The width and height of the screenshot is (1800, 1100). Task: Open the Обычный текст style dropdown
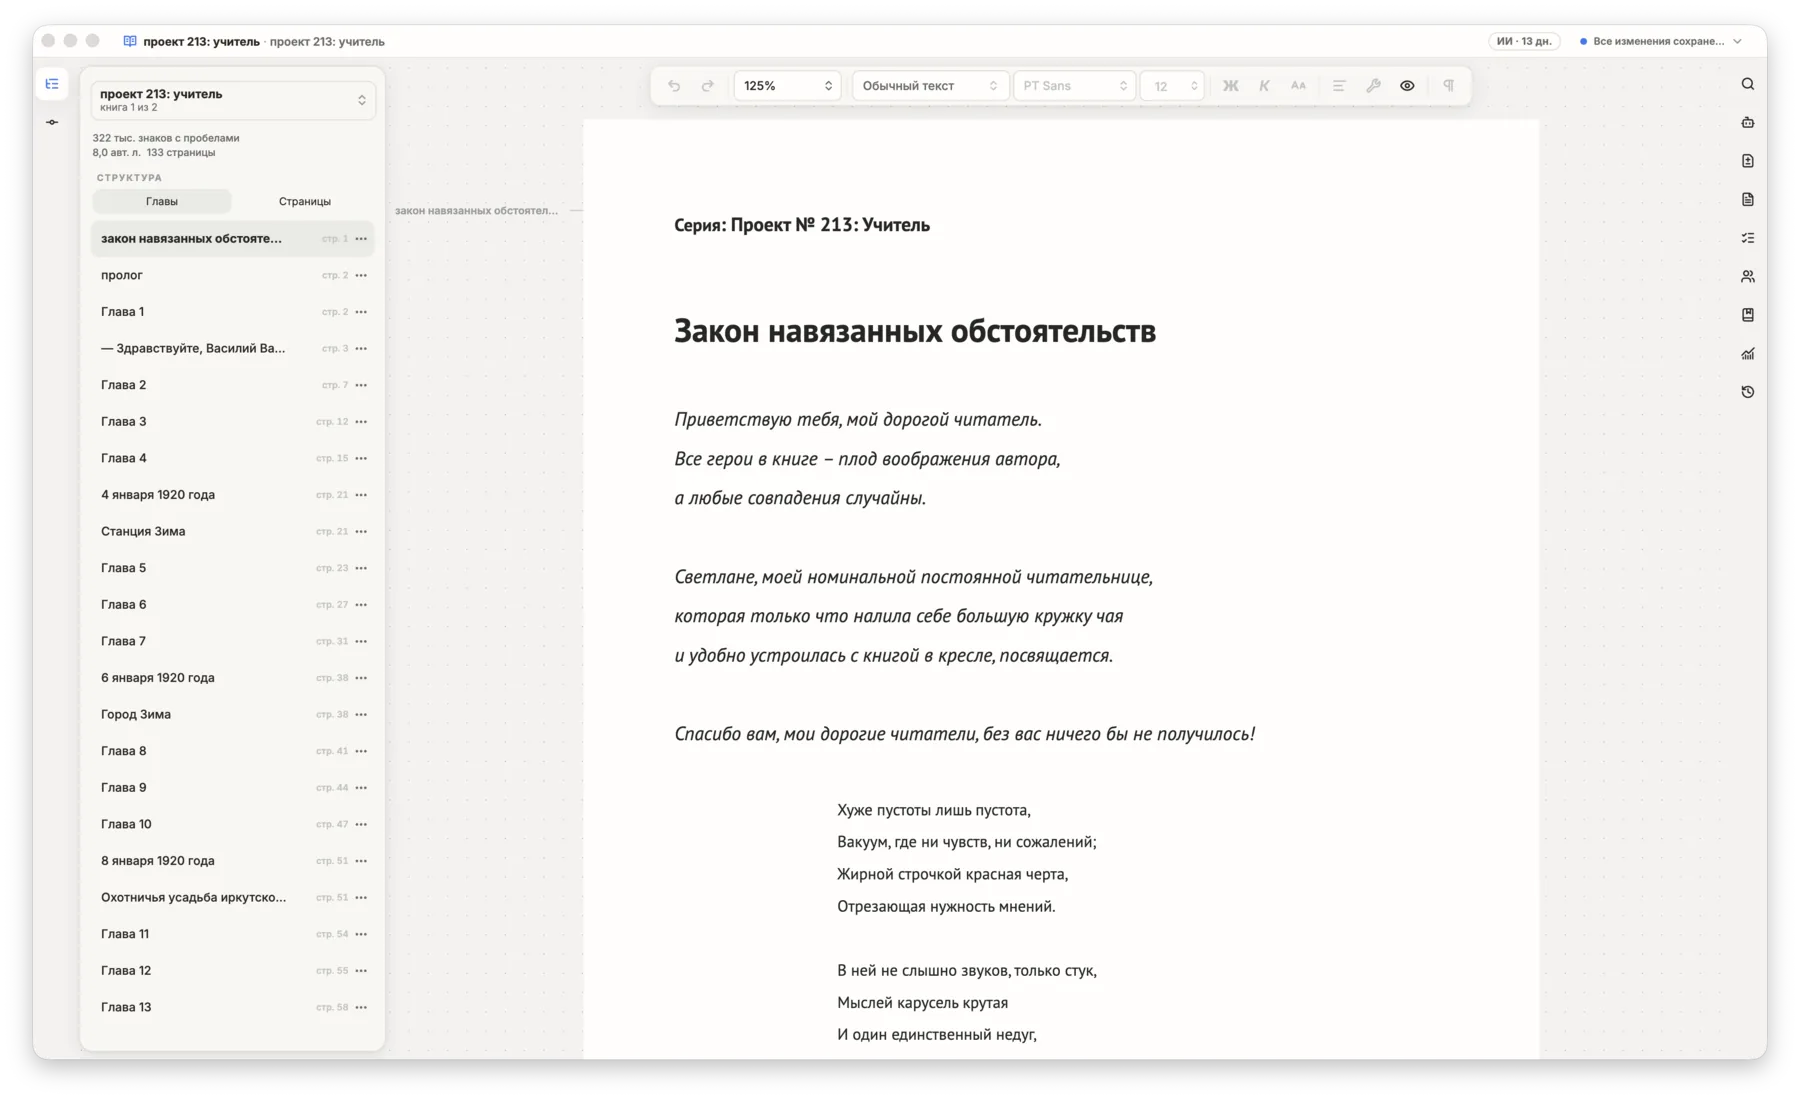[x=929, y=86]
